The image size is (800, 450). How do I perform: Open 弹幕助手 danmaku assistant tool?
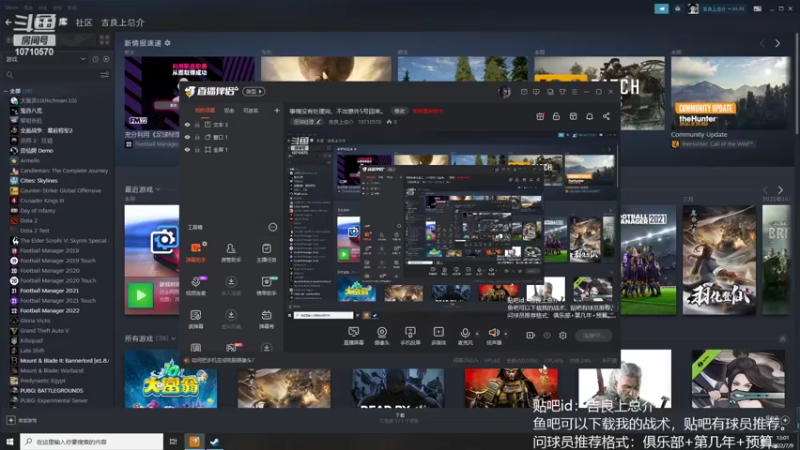196,252
